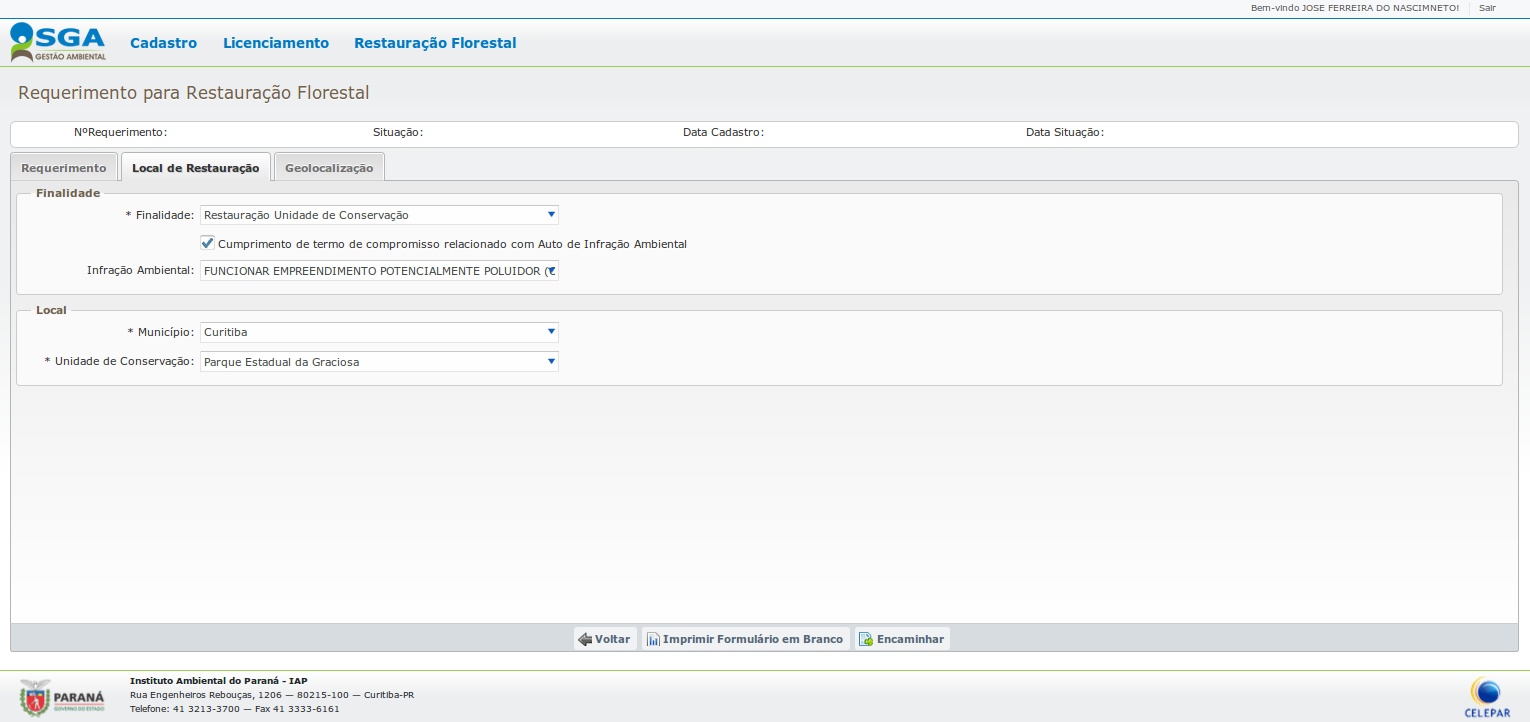Click the Parque Estadual da Graciosa value
Viewport: 1530px width, 722px height.
coord(281,362)
